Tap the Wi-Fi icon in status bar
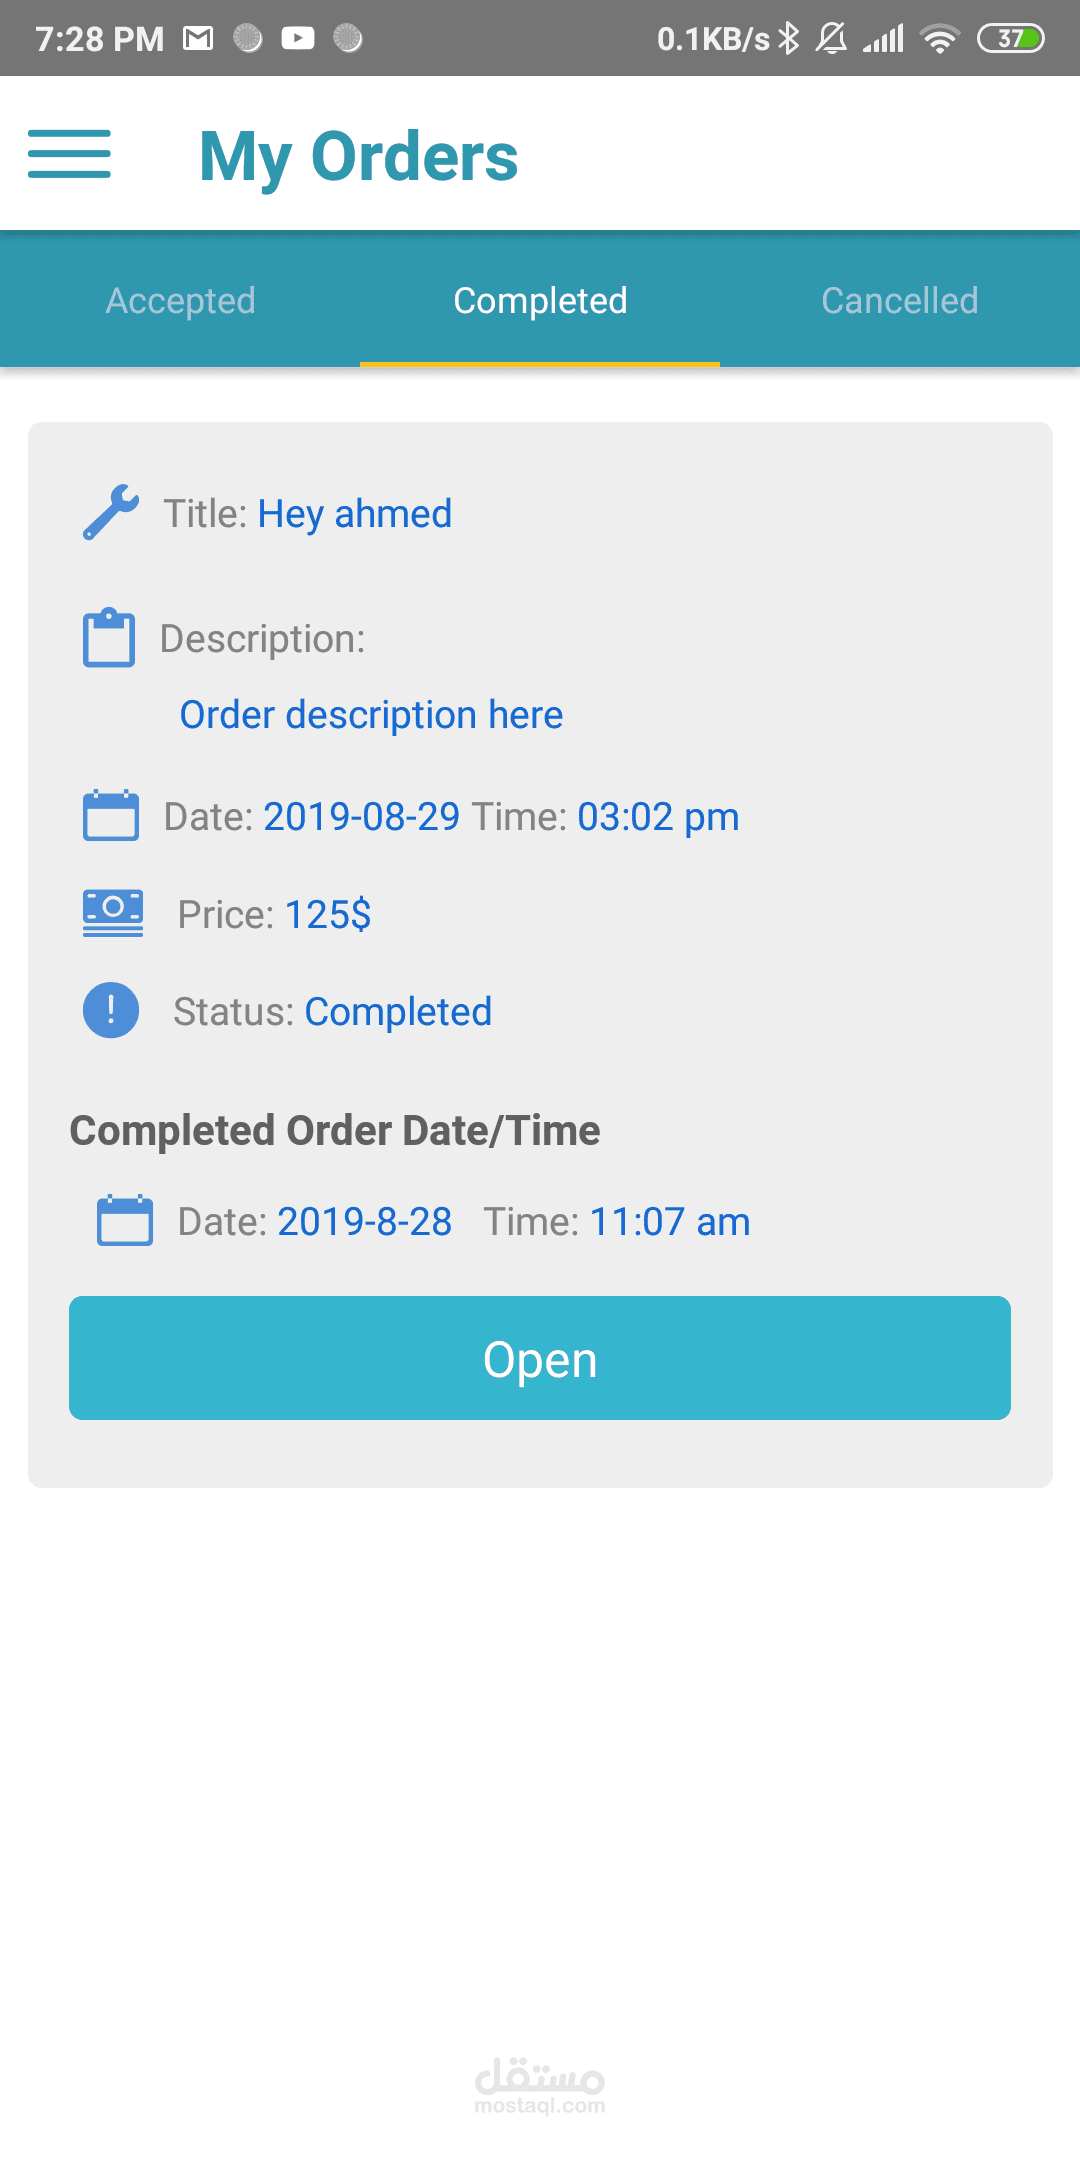 pos(940,38)
